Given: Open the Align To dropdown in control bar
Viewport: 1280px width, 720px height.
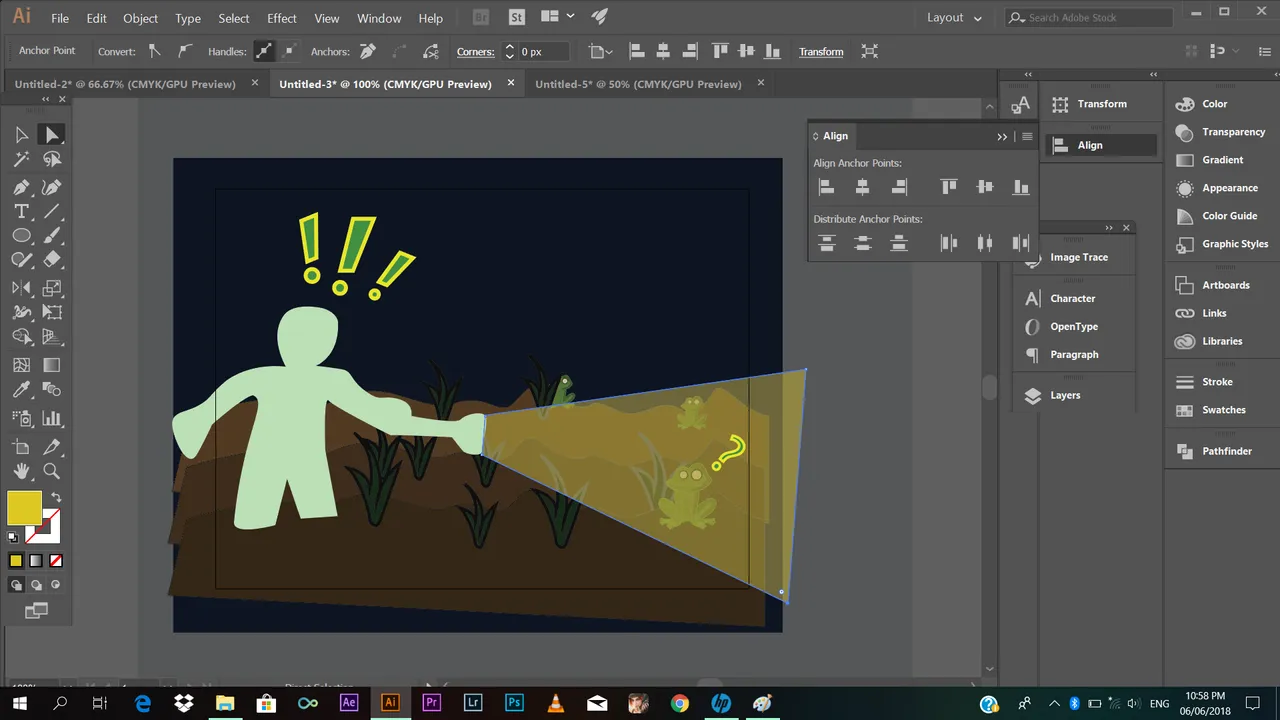Looking at the screenshot, I should click(601, 51).
